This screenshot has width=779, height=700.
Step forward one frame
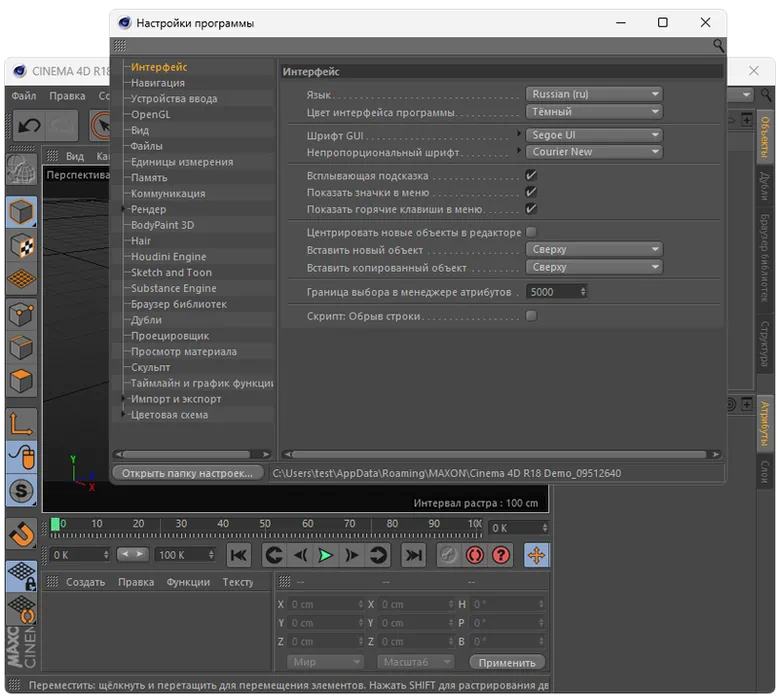pyautogui.click(x=352, y=555)
